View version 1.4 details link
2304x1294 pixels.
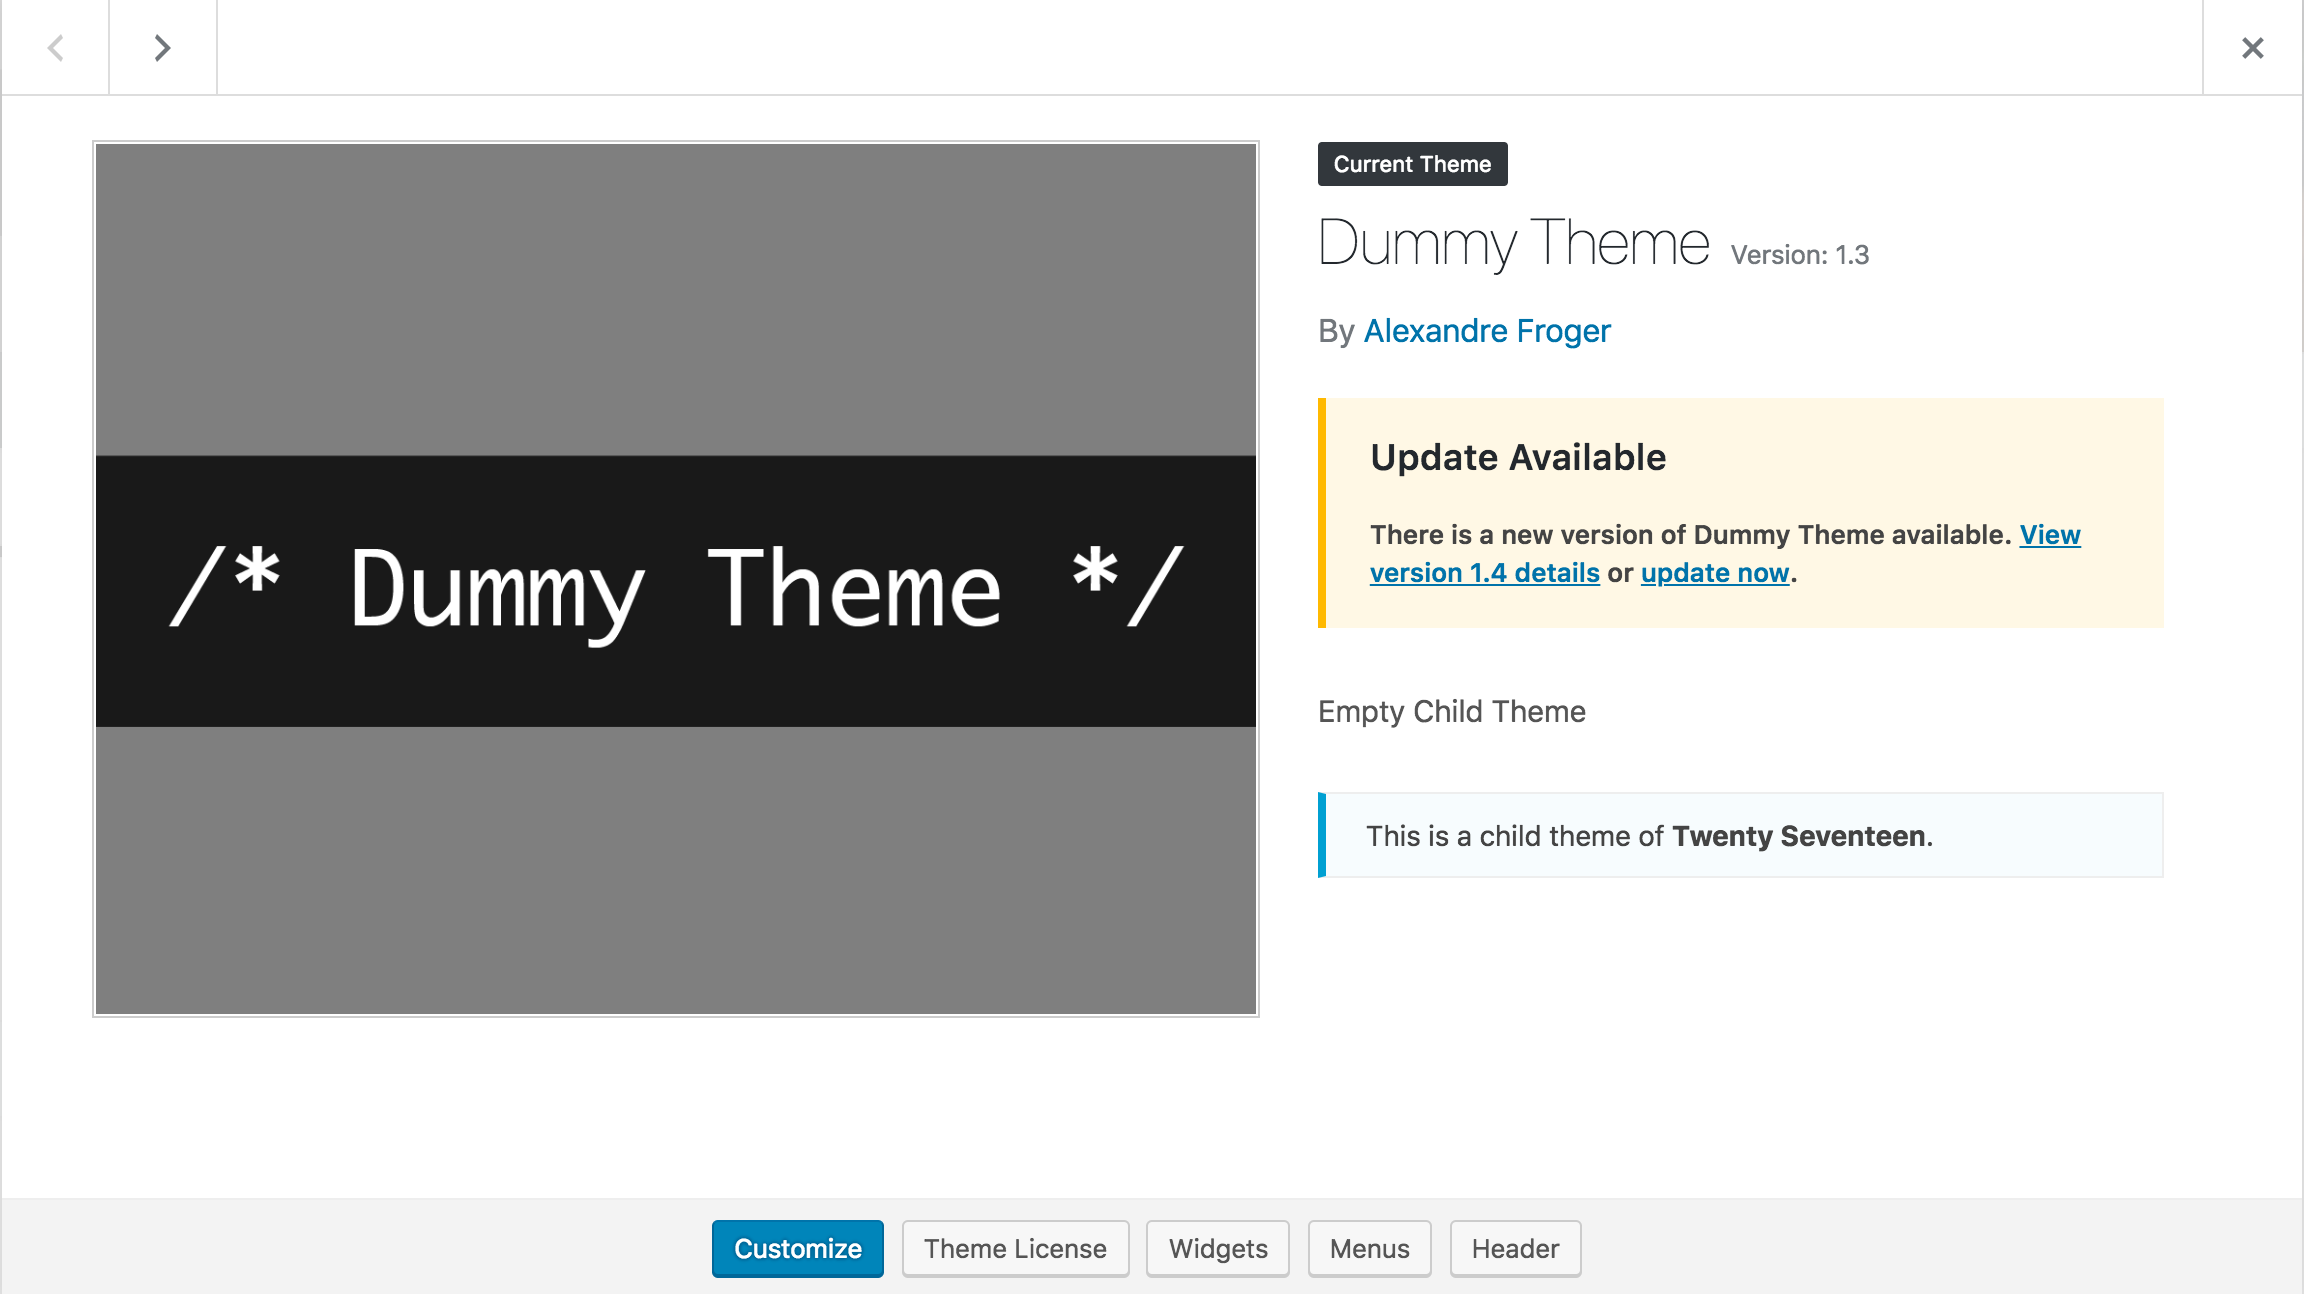1726,554
